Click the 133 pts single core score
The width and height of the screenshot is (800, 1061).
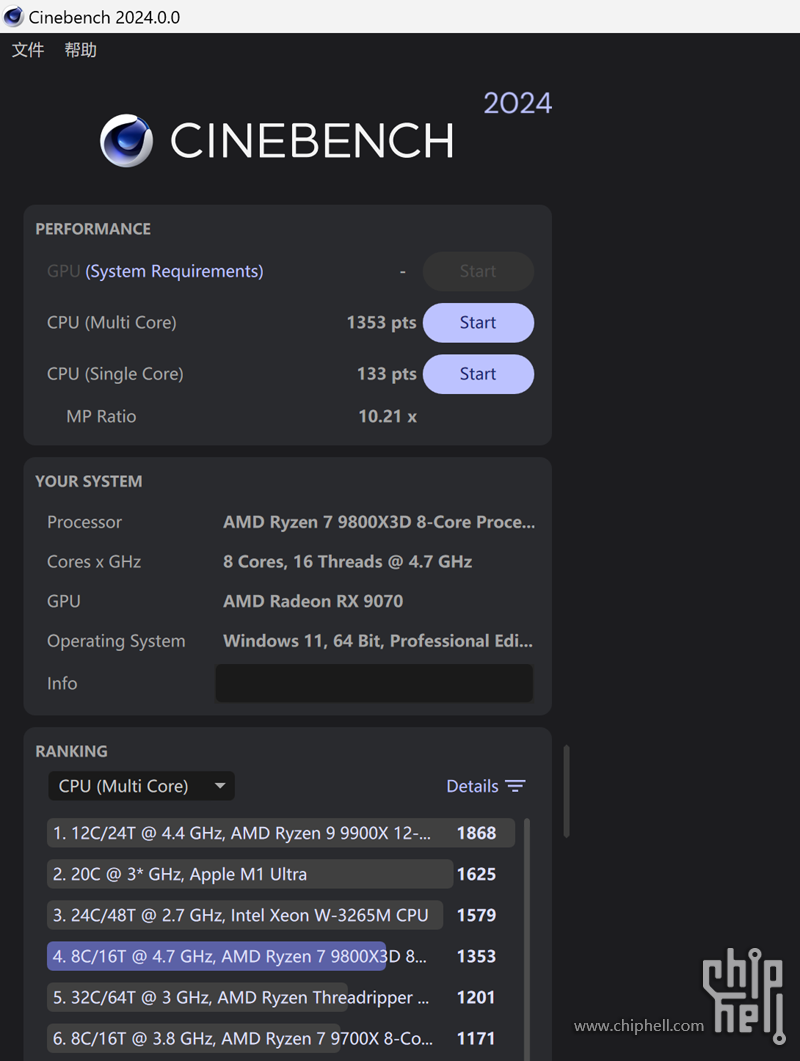(387, 374)
